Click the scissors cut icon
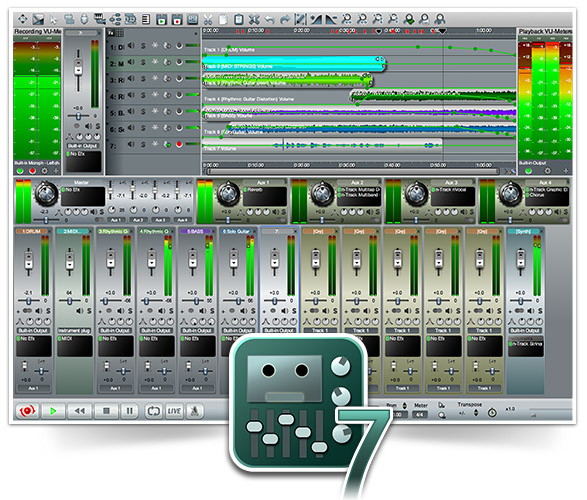The height and width of the screenshot is (500, 587). [208, 19]
